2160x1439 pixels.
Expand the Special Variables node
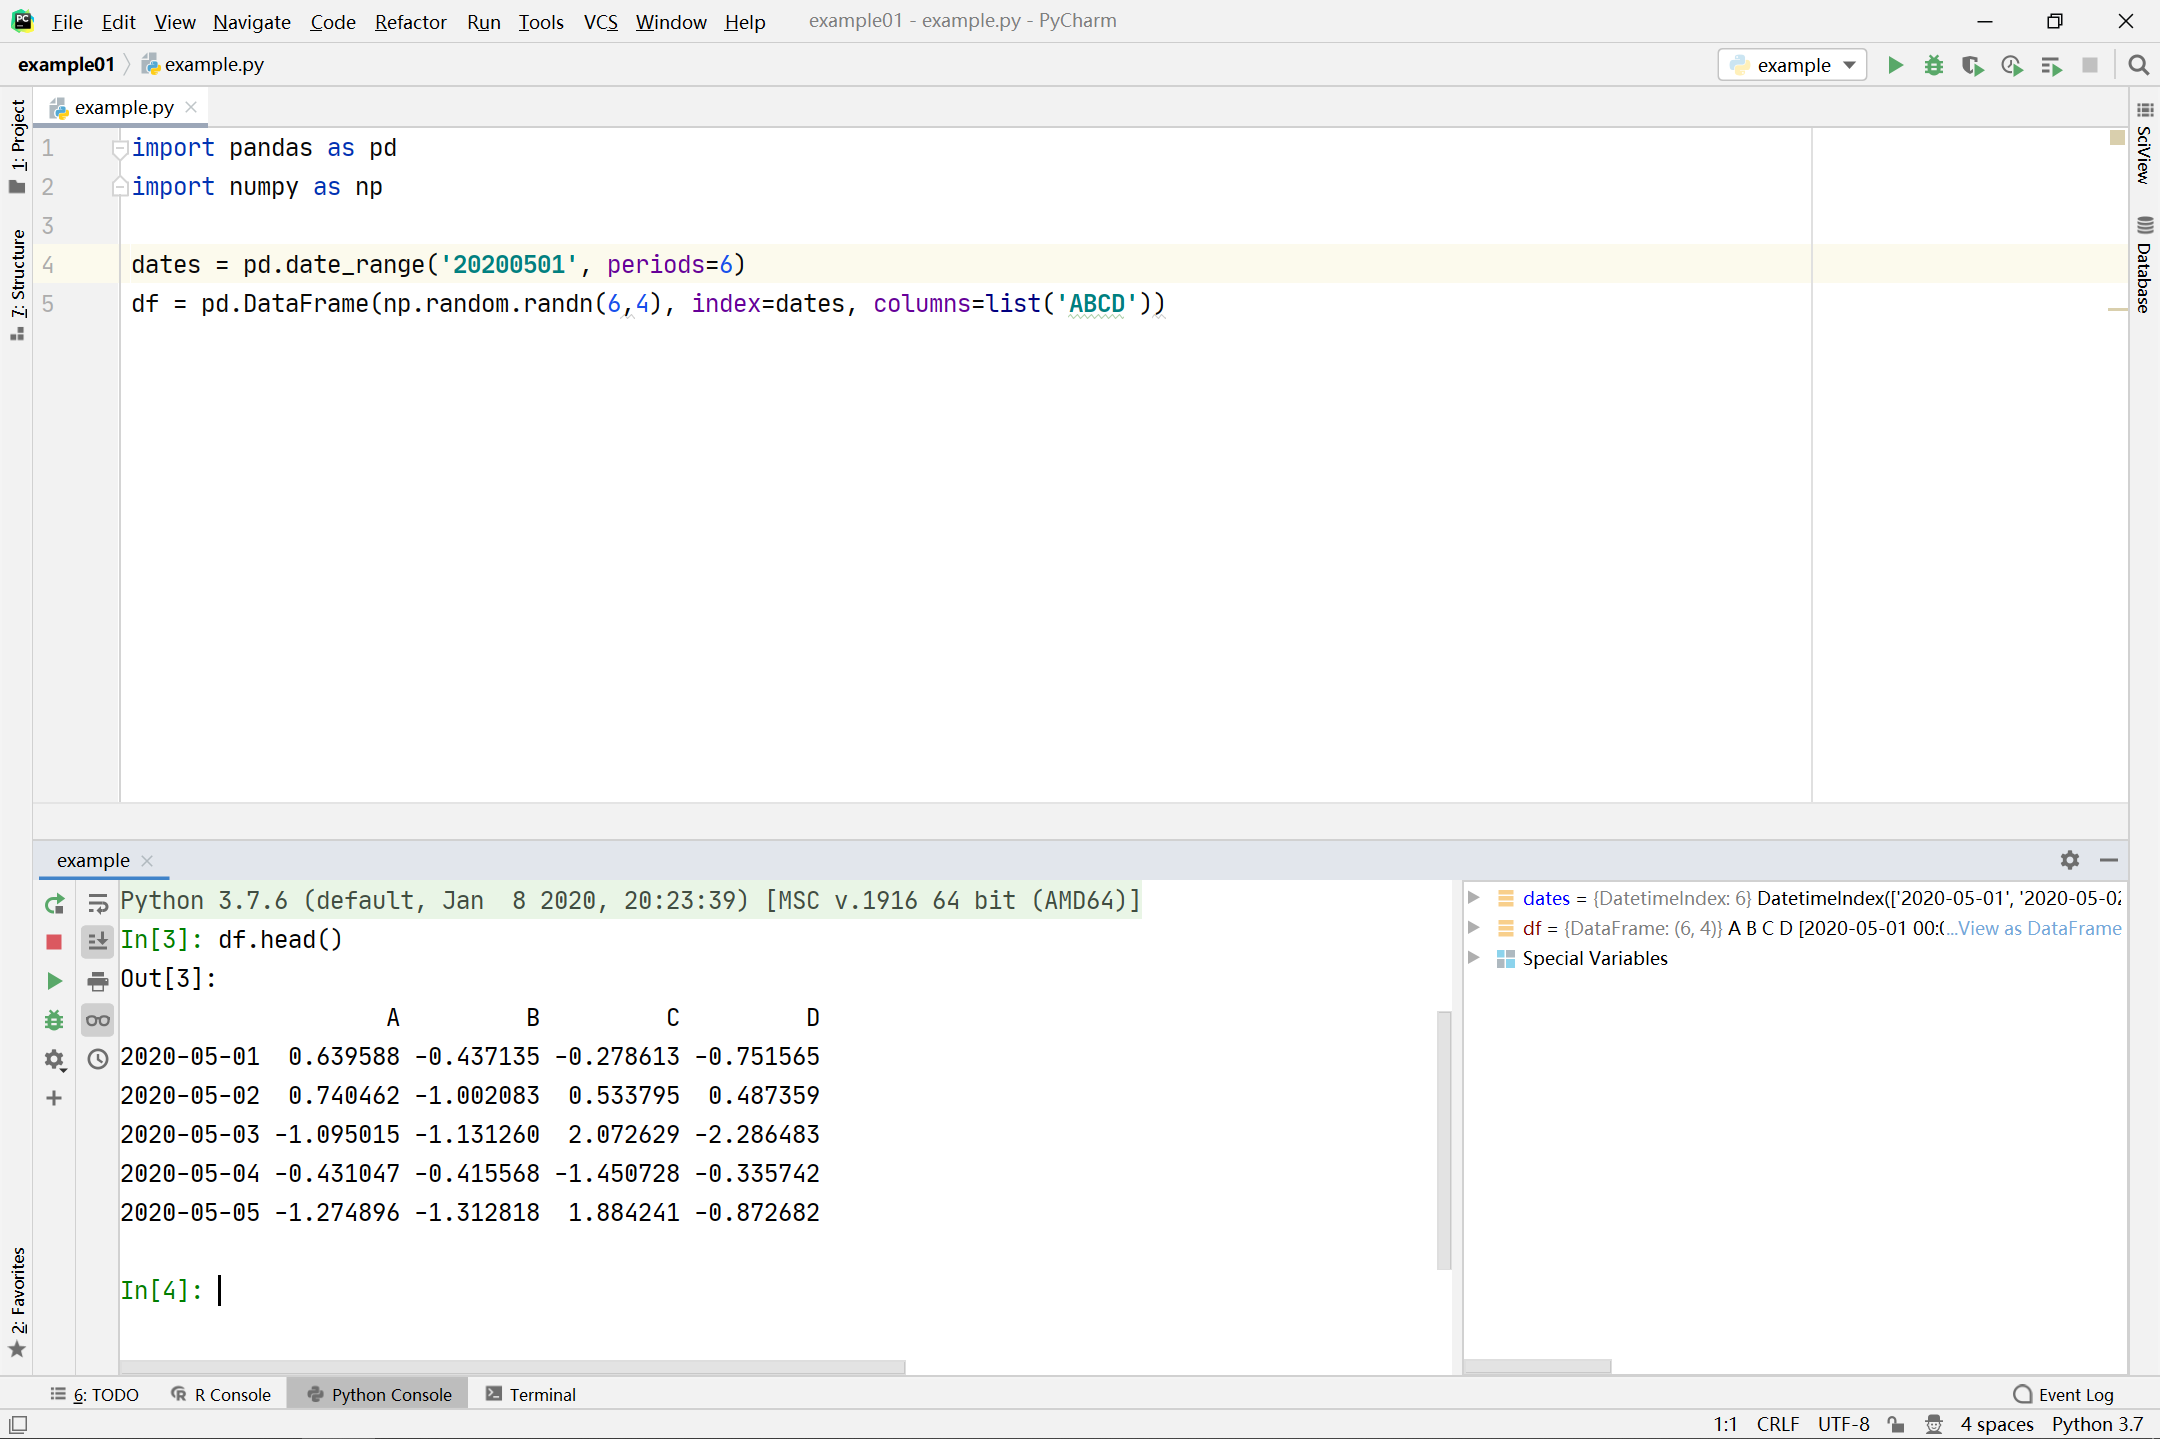[x=1473, y=958]
